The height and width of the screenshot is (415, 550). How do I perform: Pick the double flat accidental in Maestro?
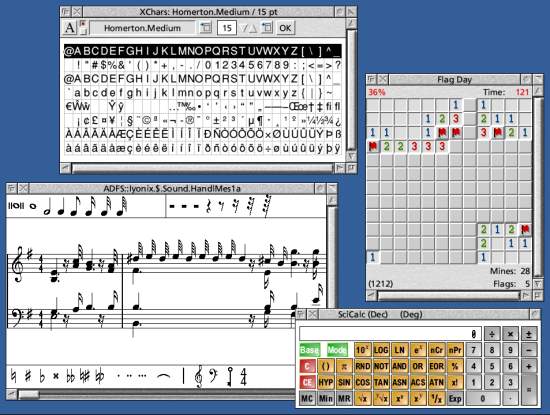click(71, 376)
